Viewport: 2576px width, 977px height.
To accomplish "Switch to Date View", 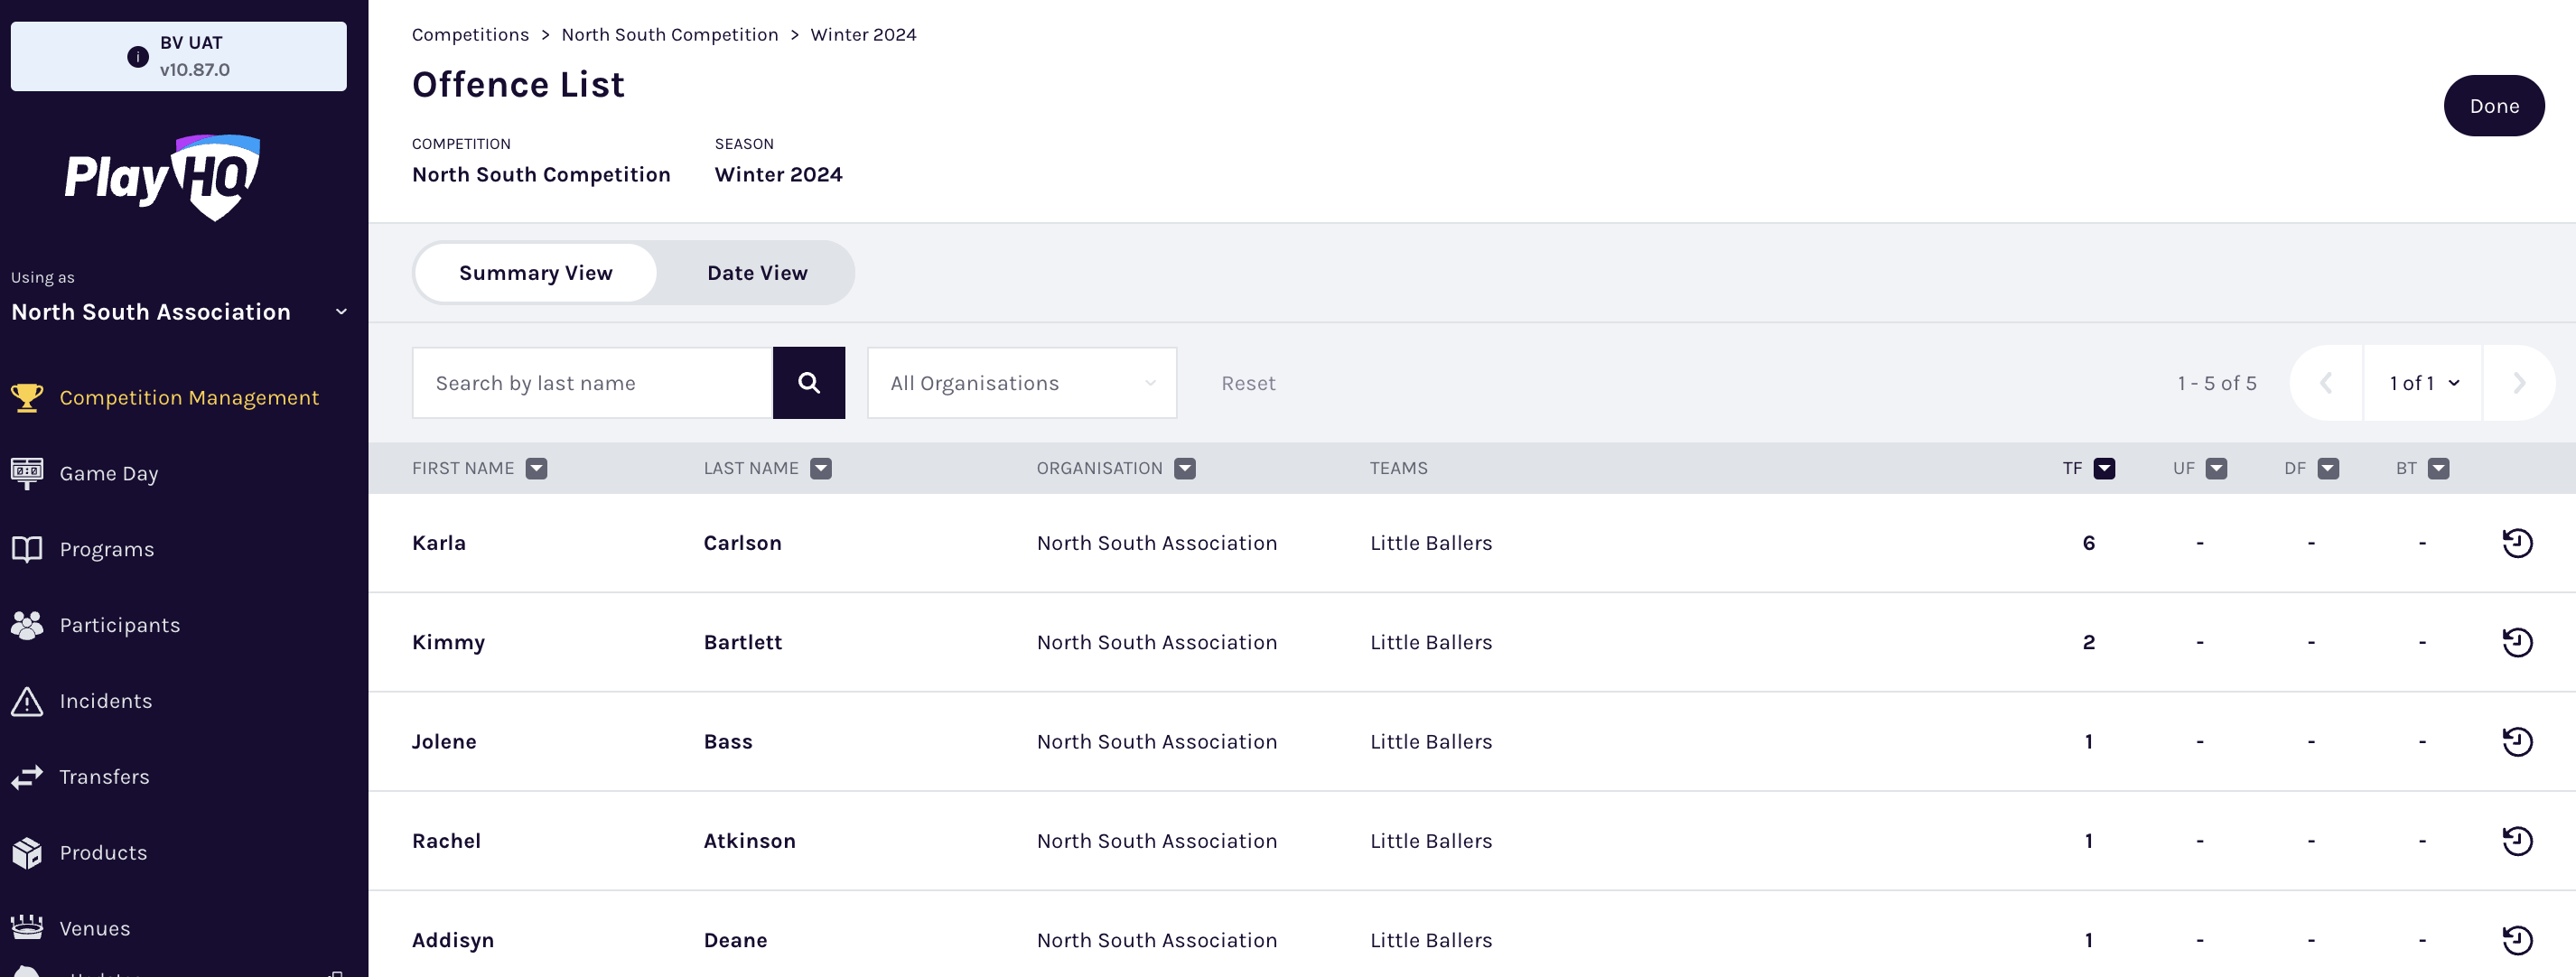I will point(757,273).
